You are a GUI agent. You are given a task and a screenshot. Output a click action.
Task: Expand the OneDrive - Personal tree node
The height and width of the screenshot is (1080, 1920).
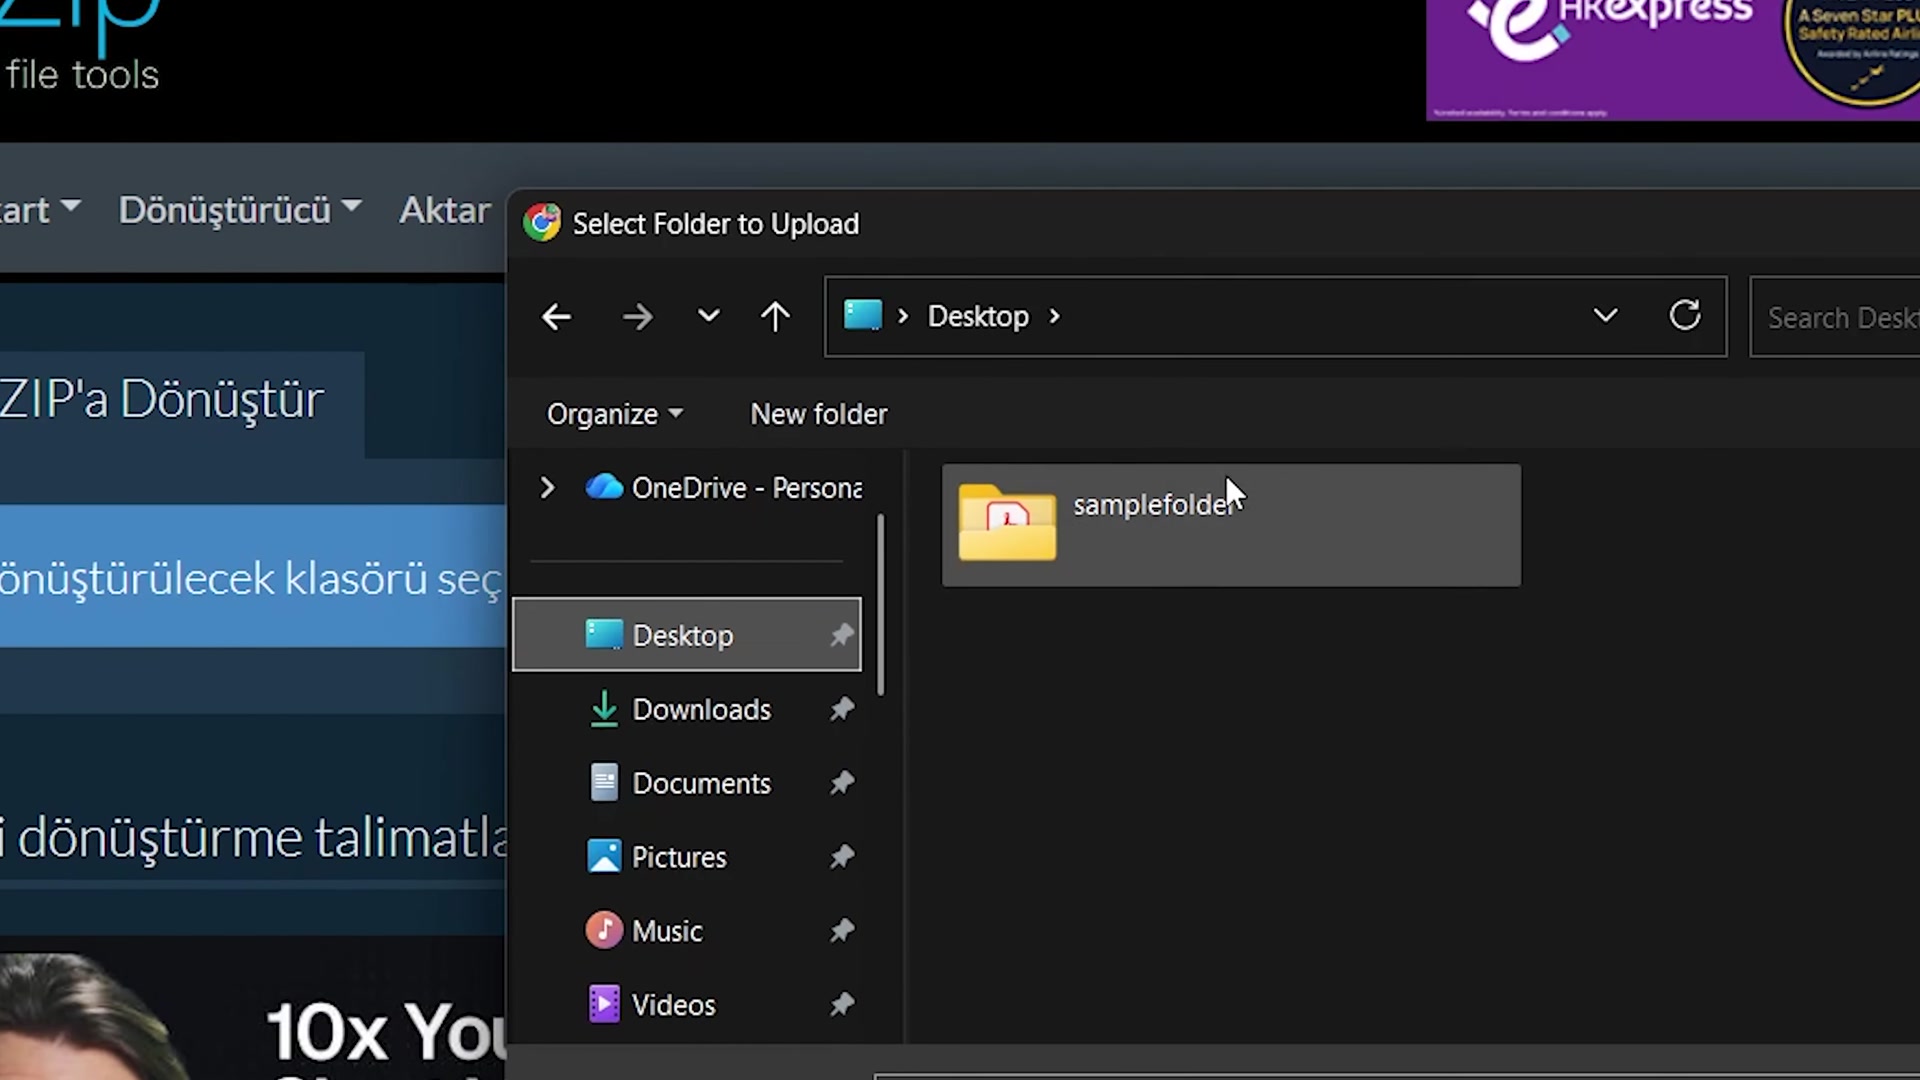(547, 488)
